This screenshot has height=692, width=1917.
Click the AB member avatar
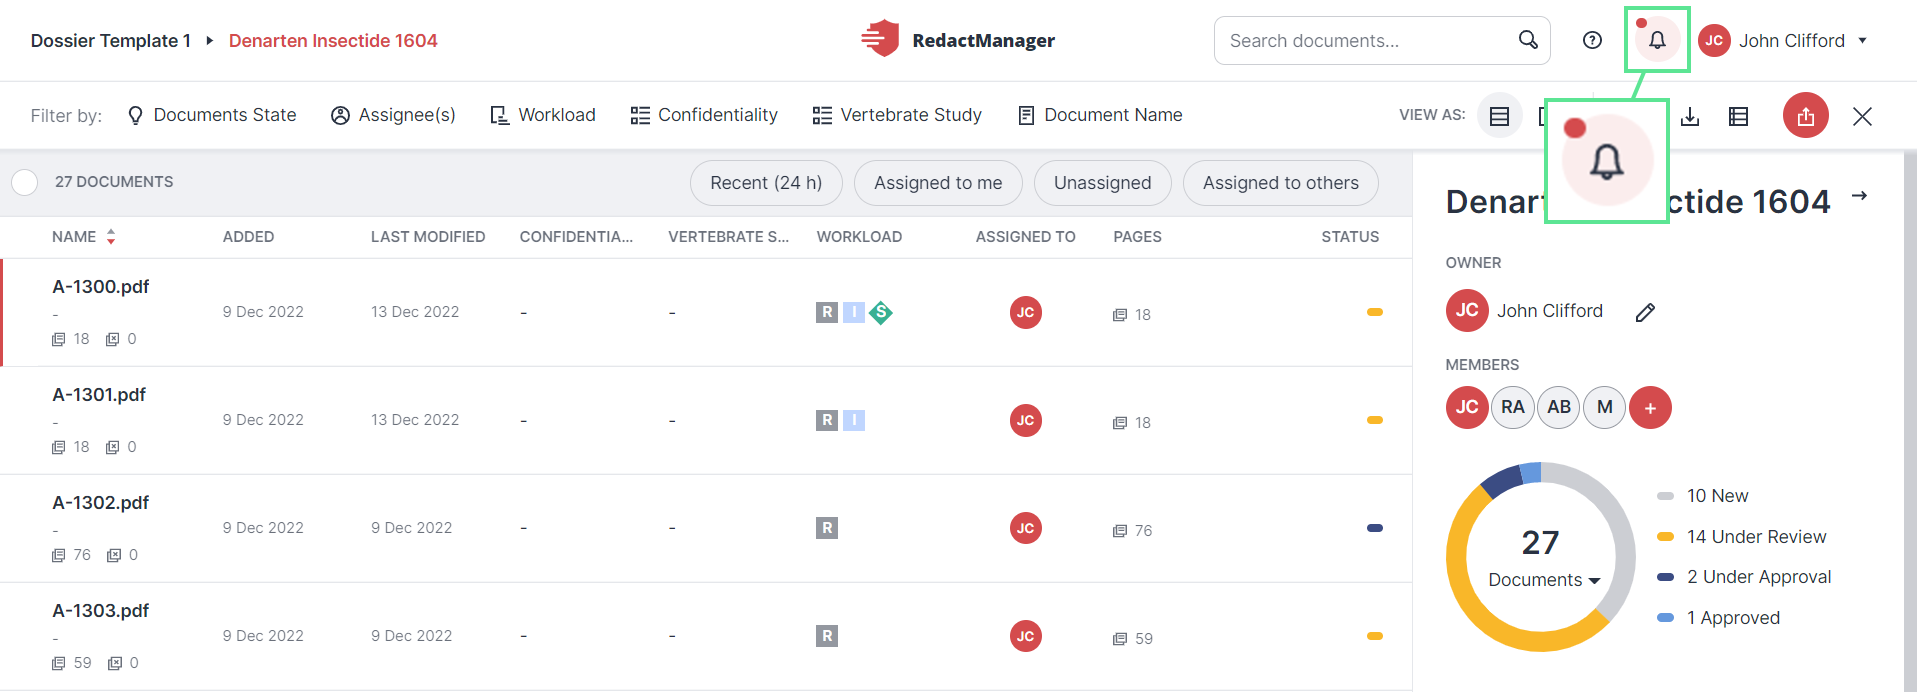(x=1559, y=407)
